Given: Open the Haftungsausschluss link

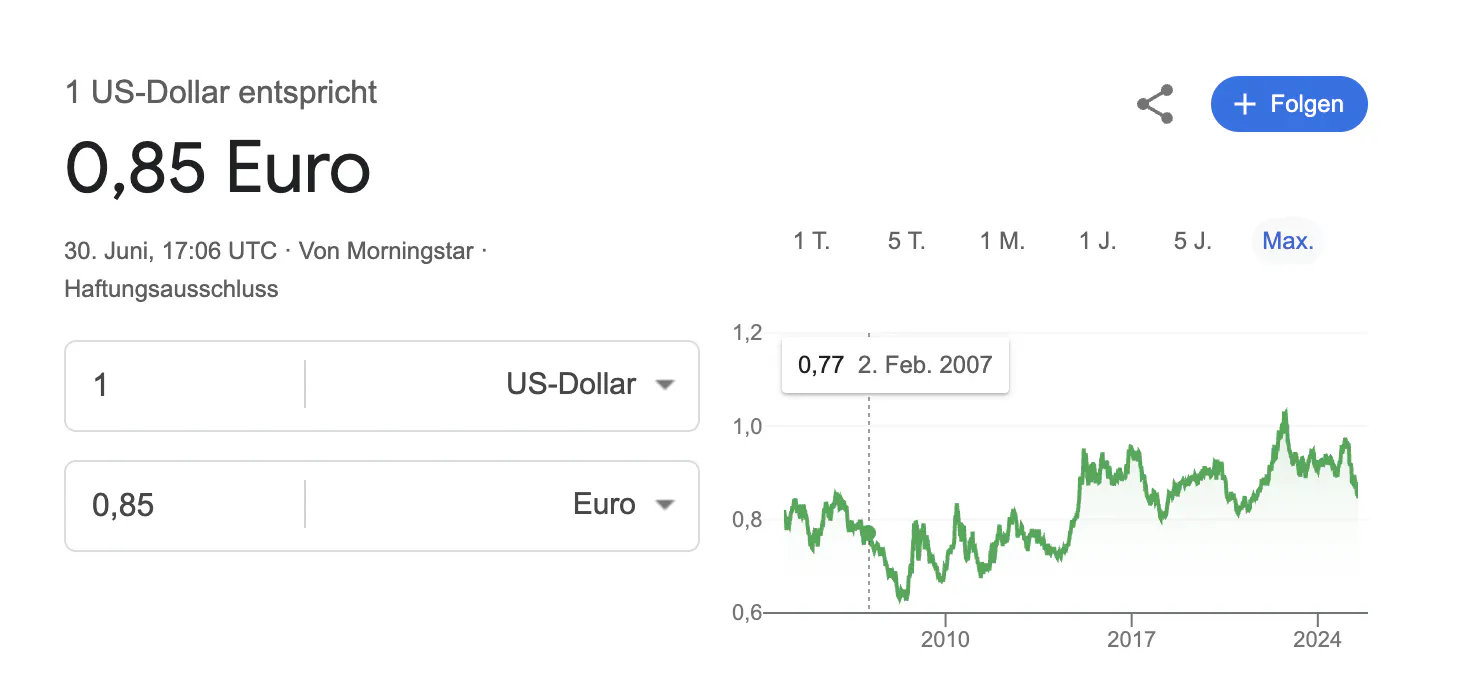Looking at the screenshot, I should pos(171,290).
